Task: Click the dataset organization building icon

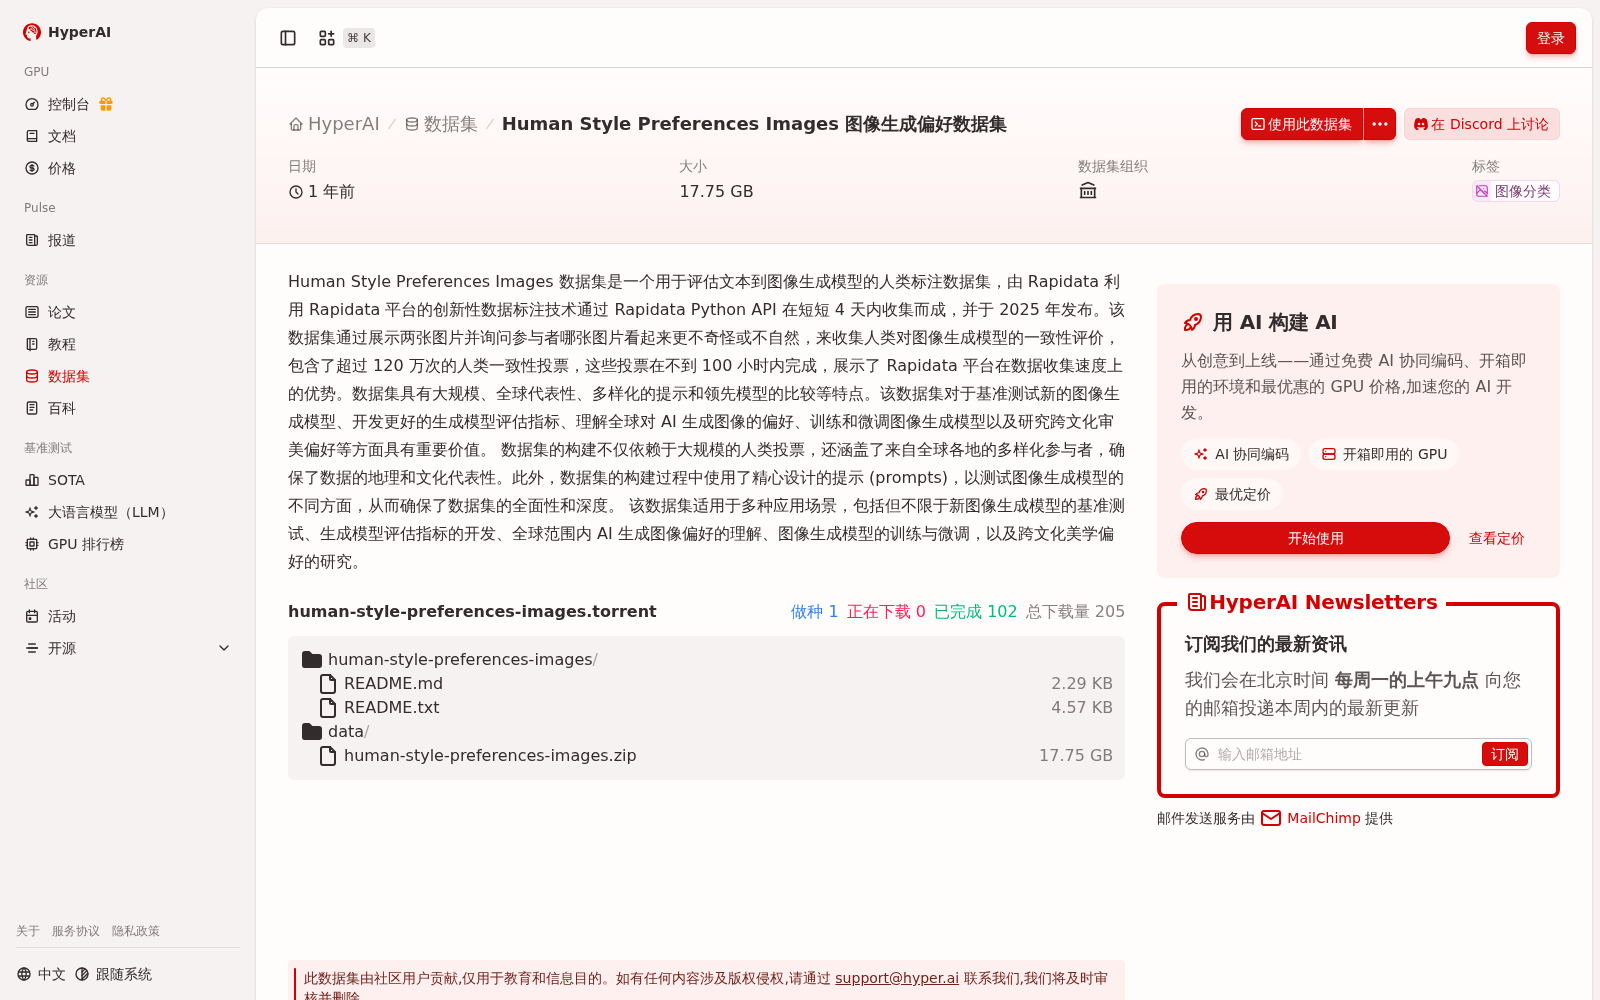Action: 1088,191
